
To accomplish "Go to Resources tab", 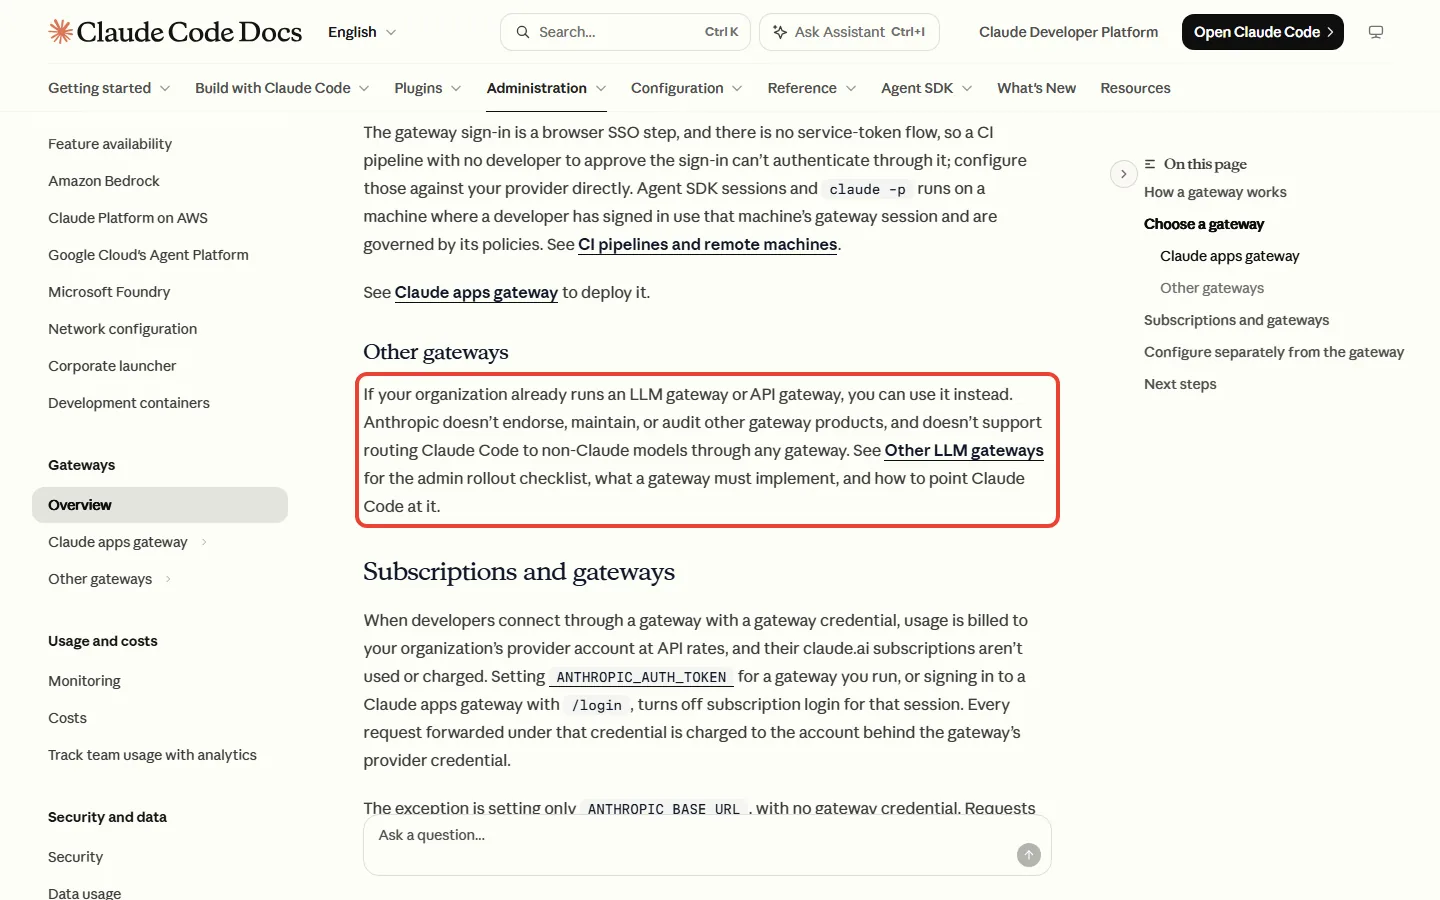I will [1135, 88].
